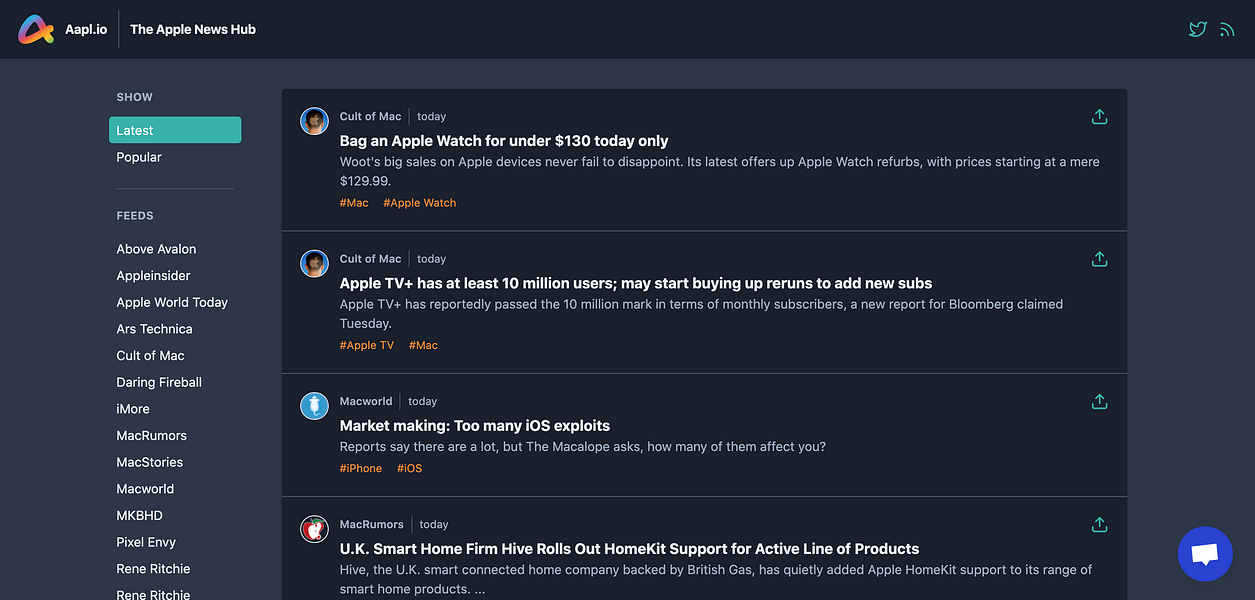Open headline Bag an Apple Watch for under $130
The width and height of the screenshot is (1255, 600).
click(504, 141)
